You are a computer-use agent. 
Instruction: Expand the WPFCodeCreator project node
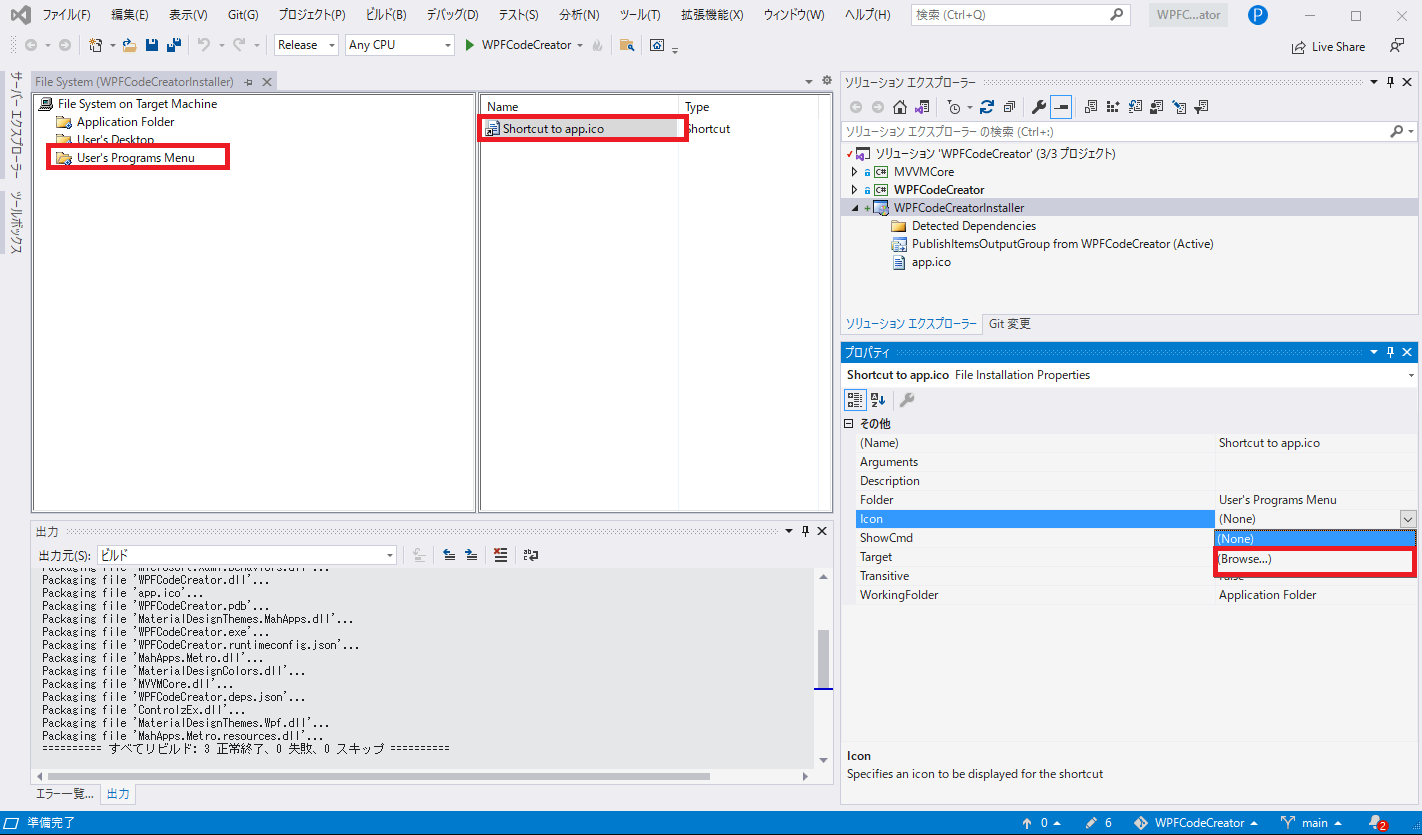(854, 190)
